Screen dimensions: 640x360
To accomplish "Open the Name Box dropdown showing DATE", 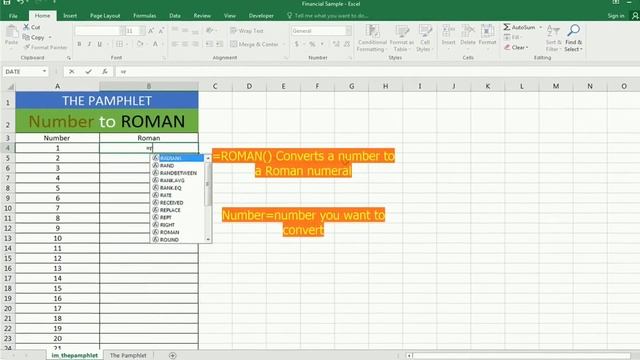I will click(x=44, y=71).
